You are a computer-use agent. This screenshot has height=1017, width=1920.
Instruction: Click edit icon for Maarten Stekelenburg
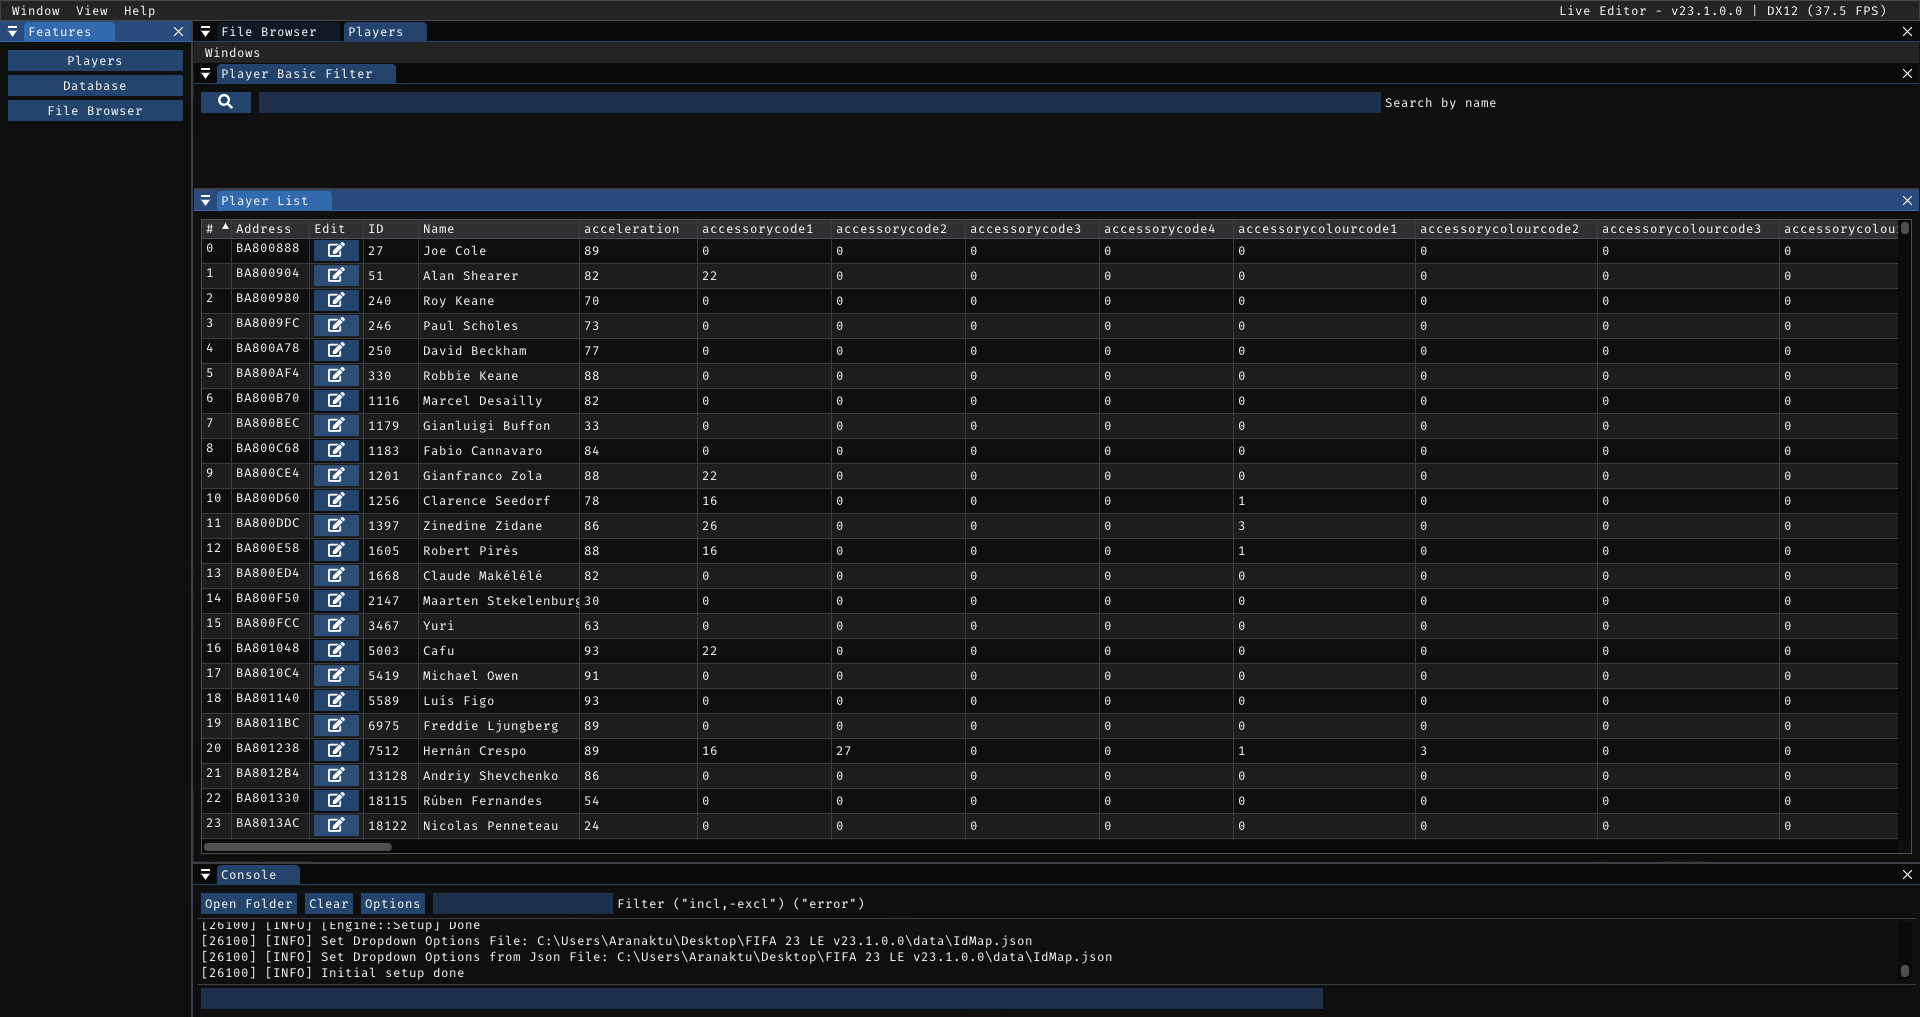[x=336, y=600]
